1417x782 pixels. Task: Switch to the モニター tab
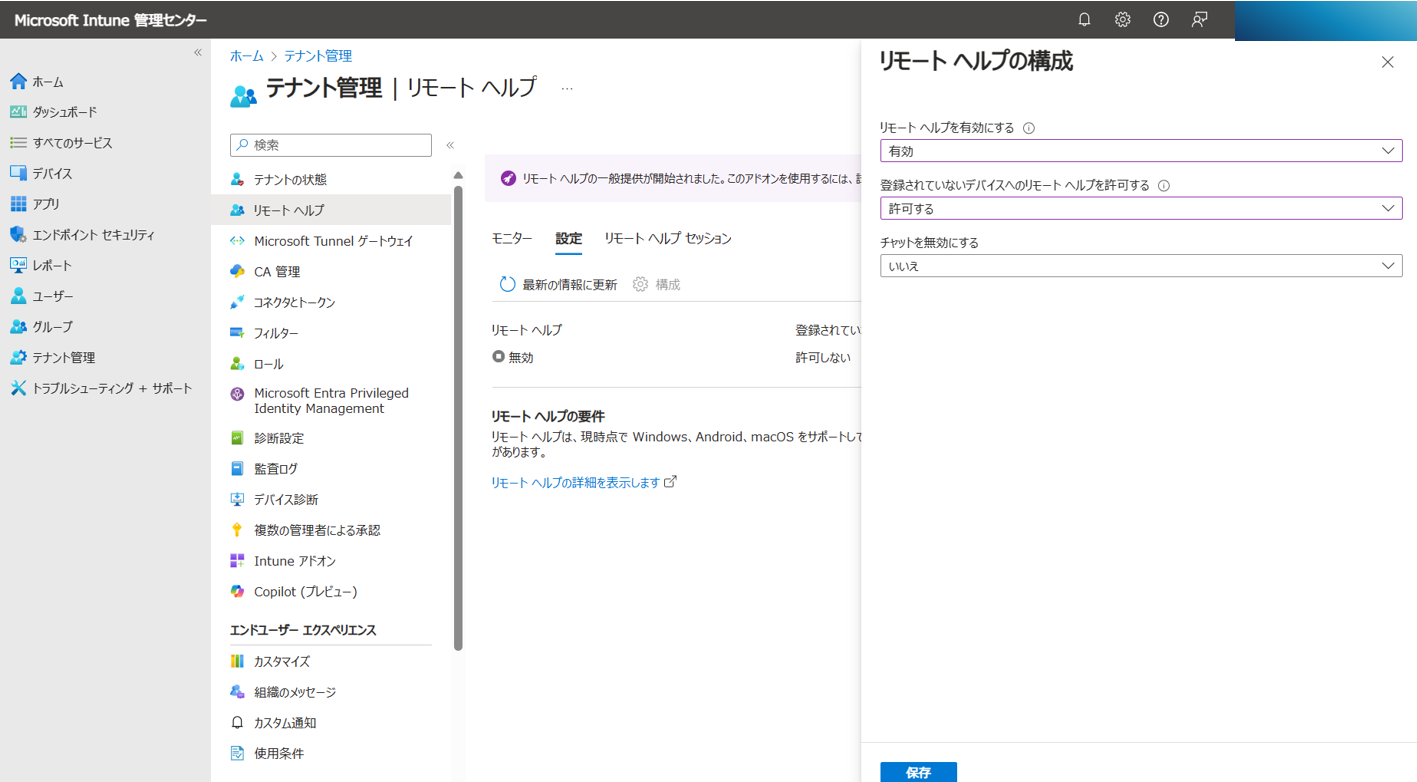[512, 238]
